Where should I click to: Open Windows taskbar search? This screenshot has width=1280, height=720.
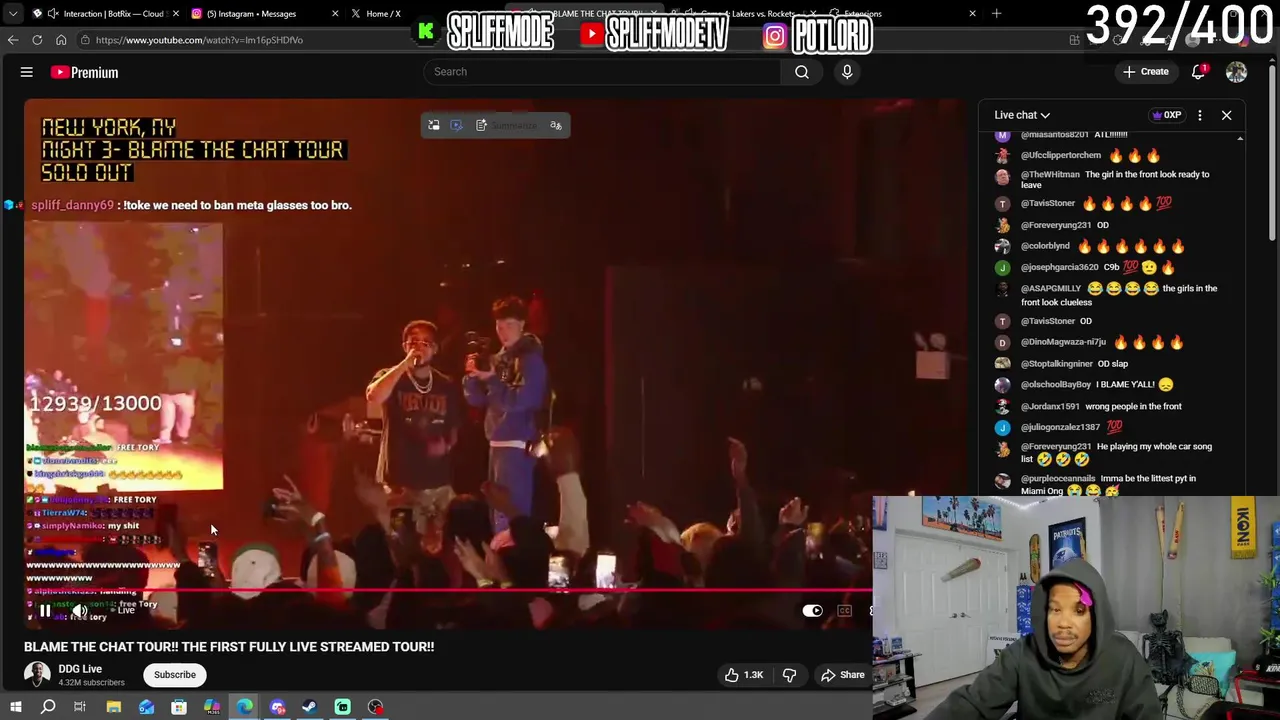coord(48,707)
